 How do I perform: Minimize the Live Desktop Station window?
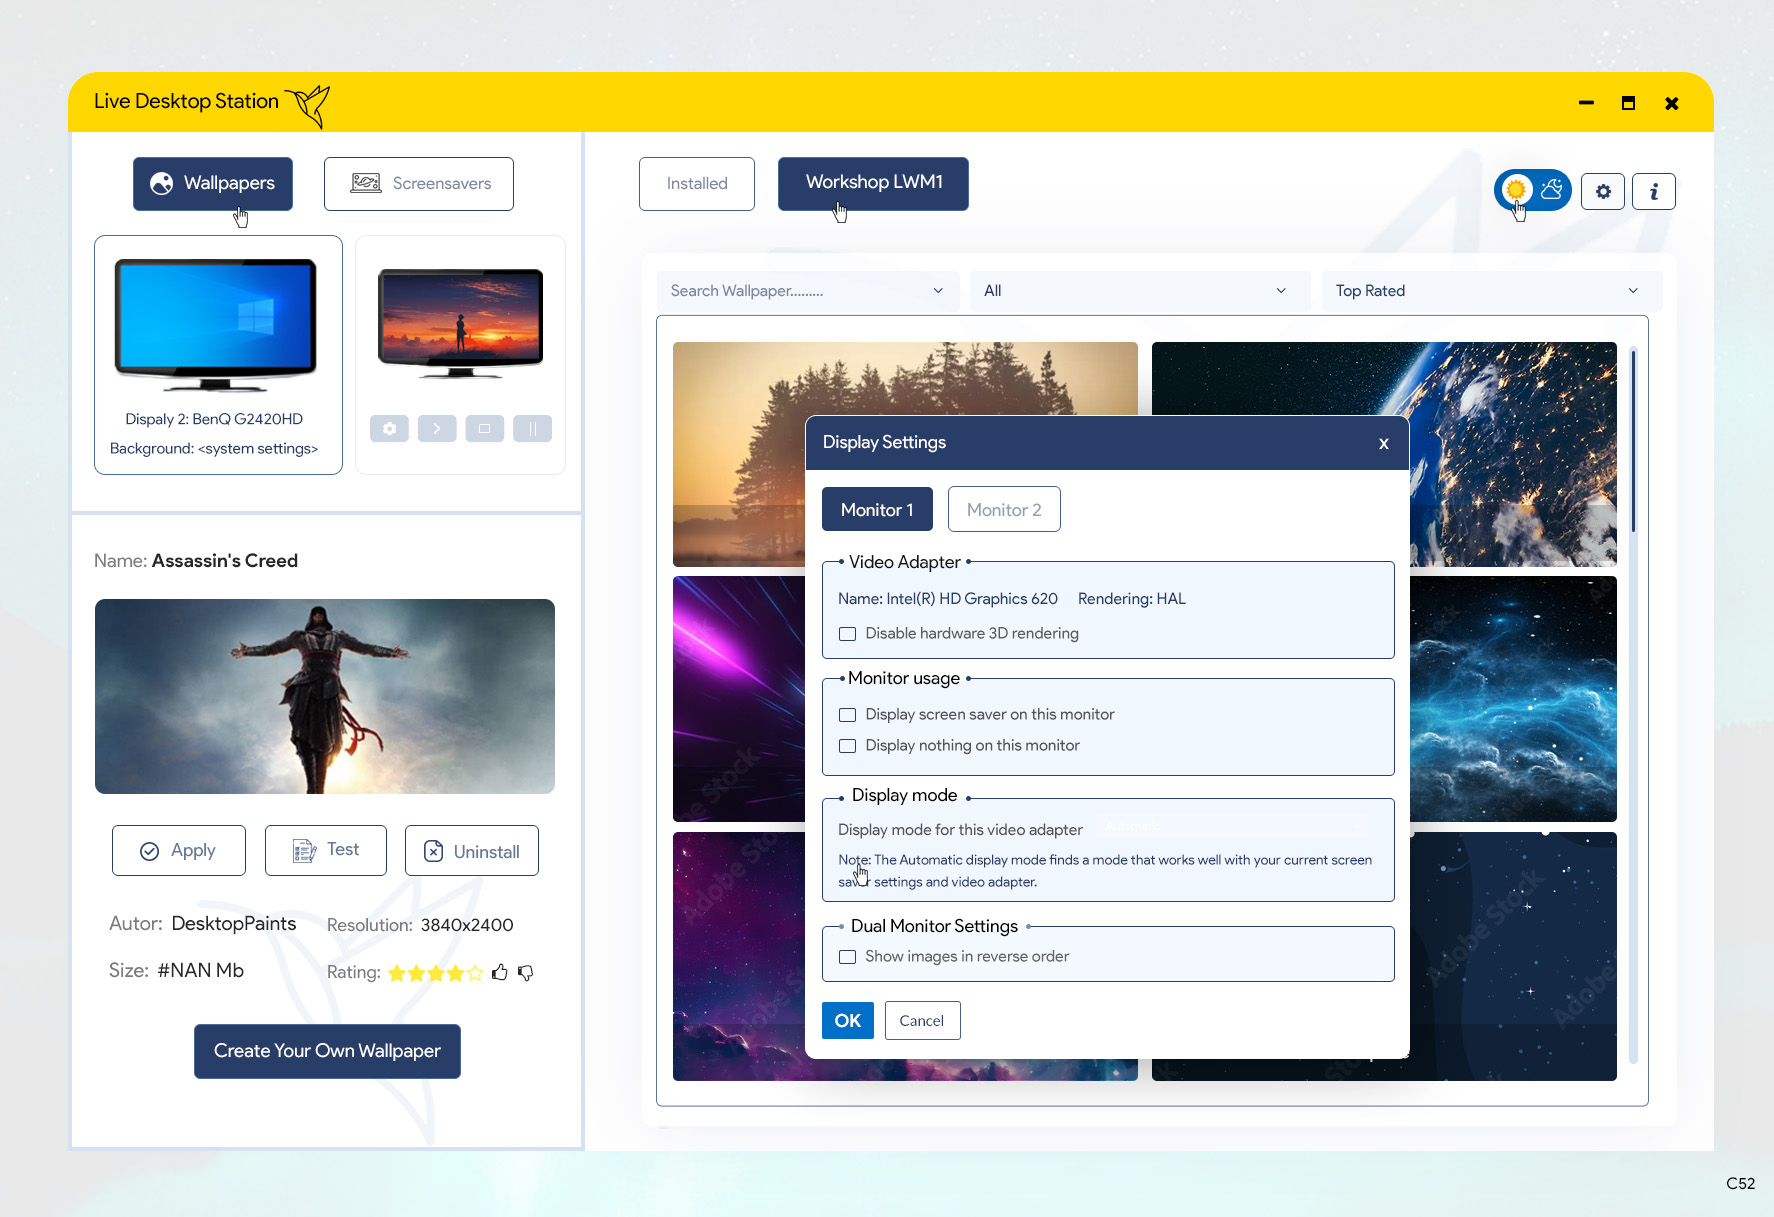[x=1586, y=103]
